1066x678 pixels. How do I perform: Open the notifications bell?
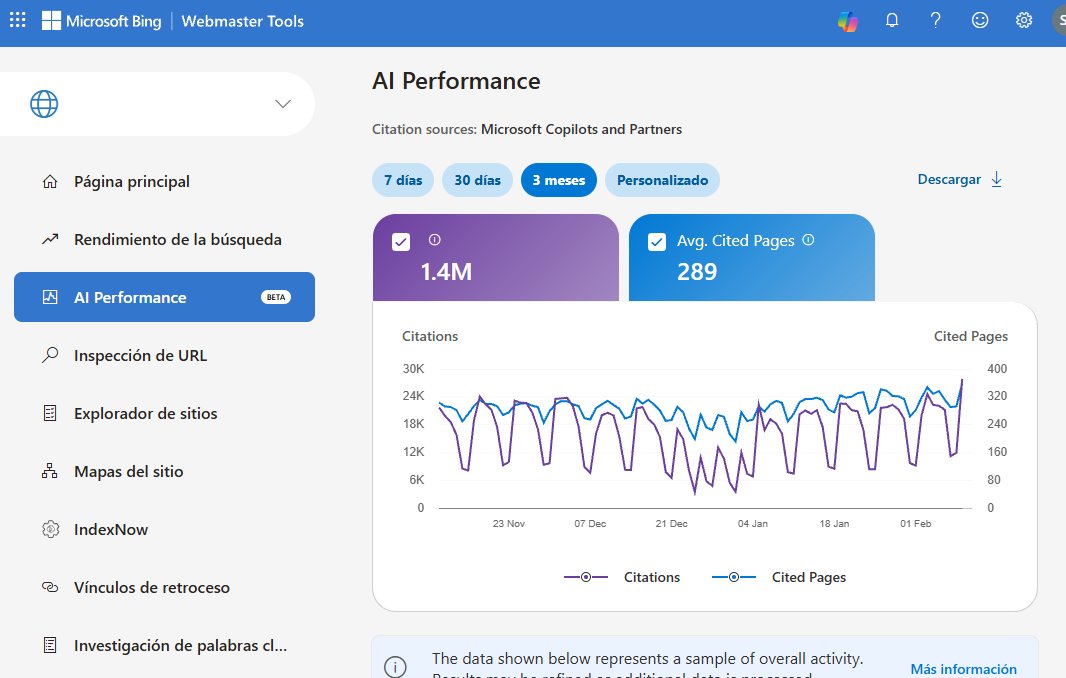(891, 20)
